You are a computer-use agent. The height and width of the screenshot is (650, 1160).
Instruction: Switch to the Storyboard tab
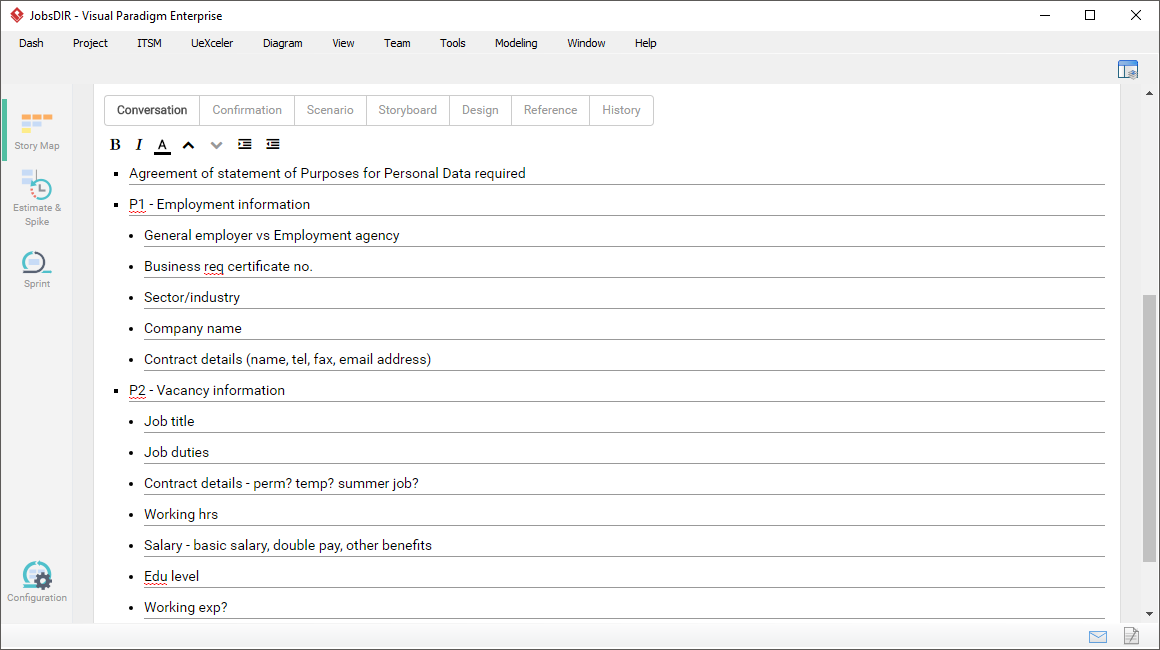407,110
